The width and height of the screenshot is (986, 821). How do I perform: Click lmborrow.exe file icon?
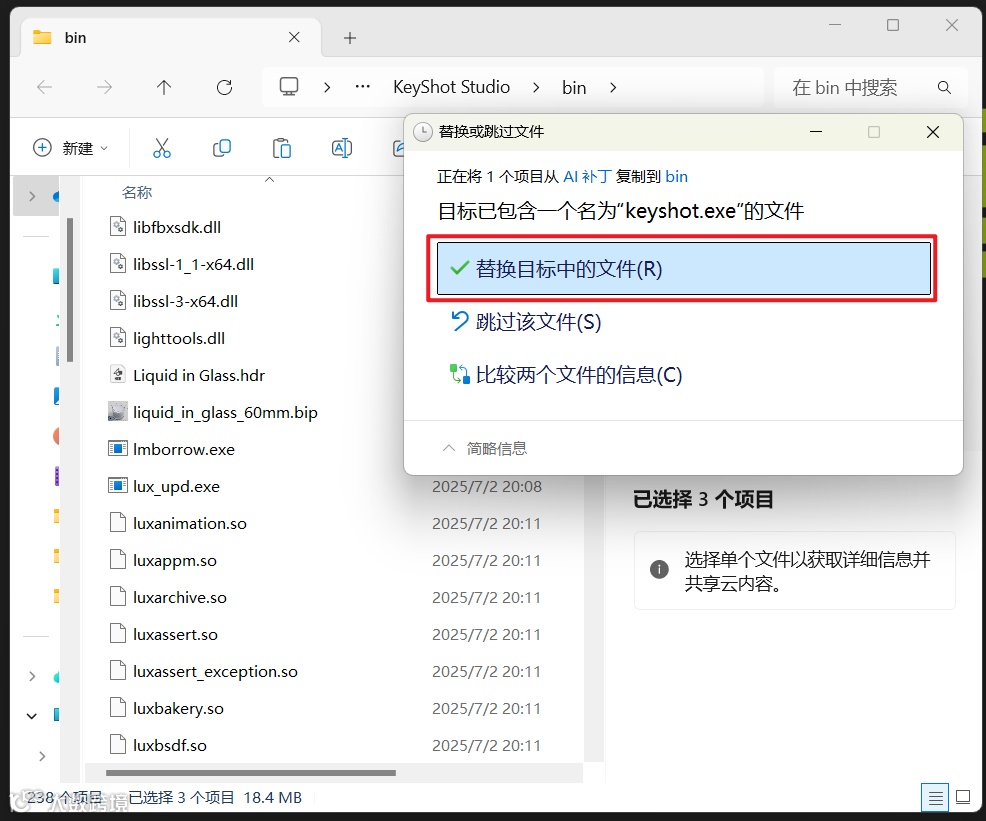point(118,449)
